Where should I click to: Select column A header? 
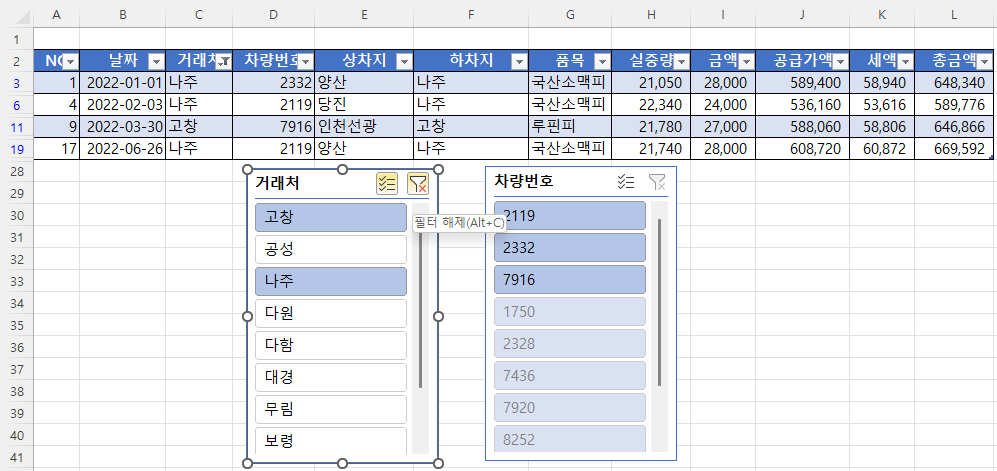pyautogui.click(x=56, y=14)
